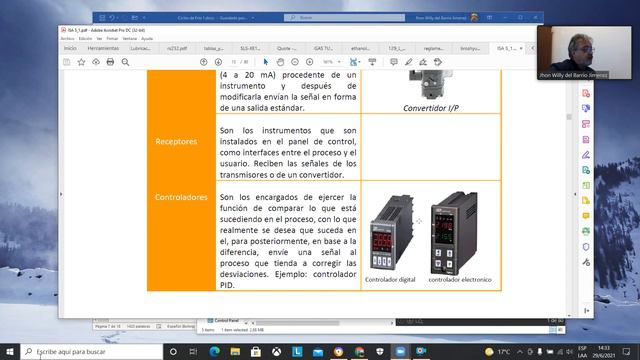Select the GAS TU document tab
This screenshot has width=640, height=360.
point(323,48)
